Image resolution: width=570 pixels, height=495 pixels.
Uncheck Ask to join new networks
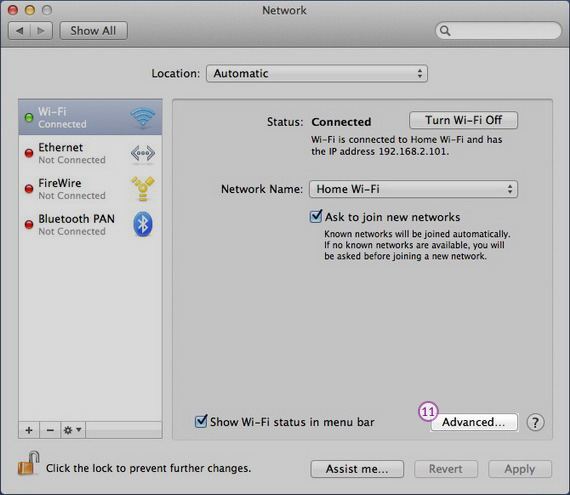pos(316,217)
